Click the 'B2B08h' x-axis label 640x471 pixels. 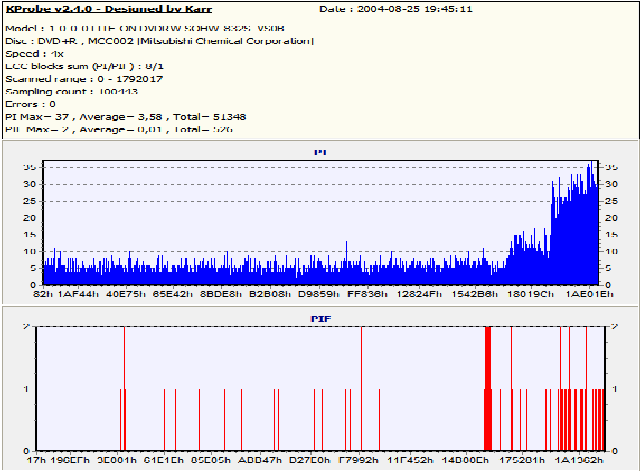pyautogui.click(x=270, y=294)
